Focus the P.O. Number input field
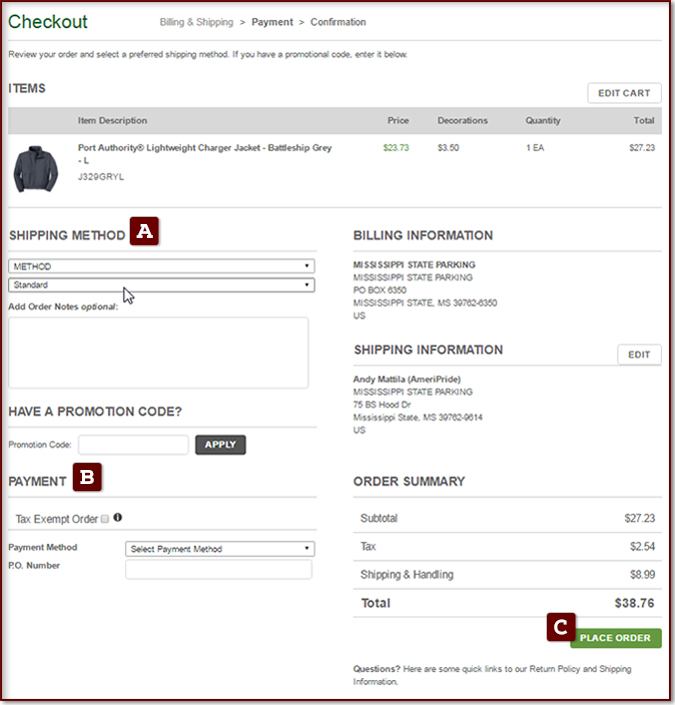Screen dimensions: 675x705 (x=218, y=570)
